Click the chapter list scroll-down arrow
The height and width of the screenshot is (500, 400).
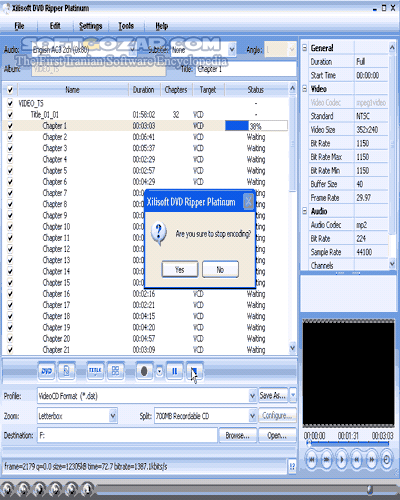(292, 348)
